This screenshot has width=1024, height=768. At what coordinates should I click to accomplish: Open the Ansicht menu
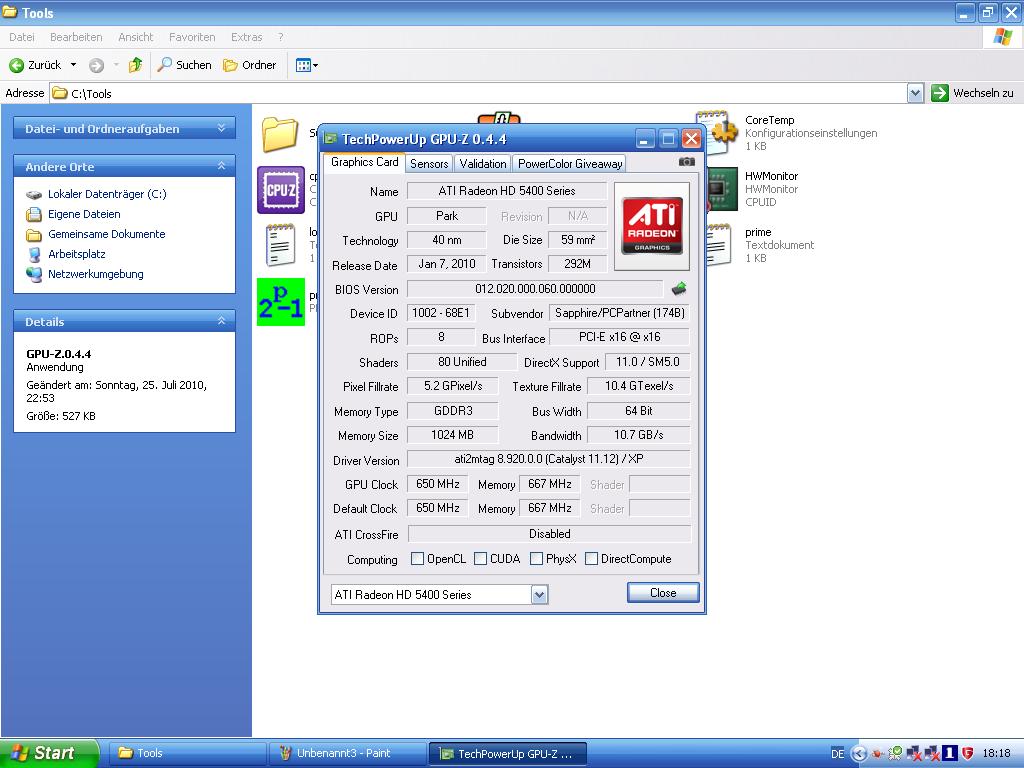coord(135,37)
